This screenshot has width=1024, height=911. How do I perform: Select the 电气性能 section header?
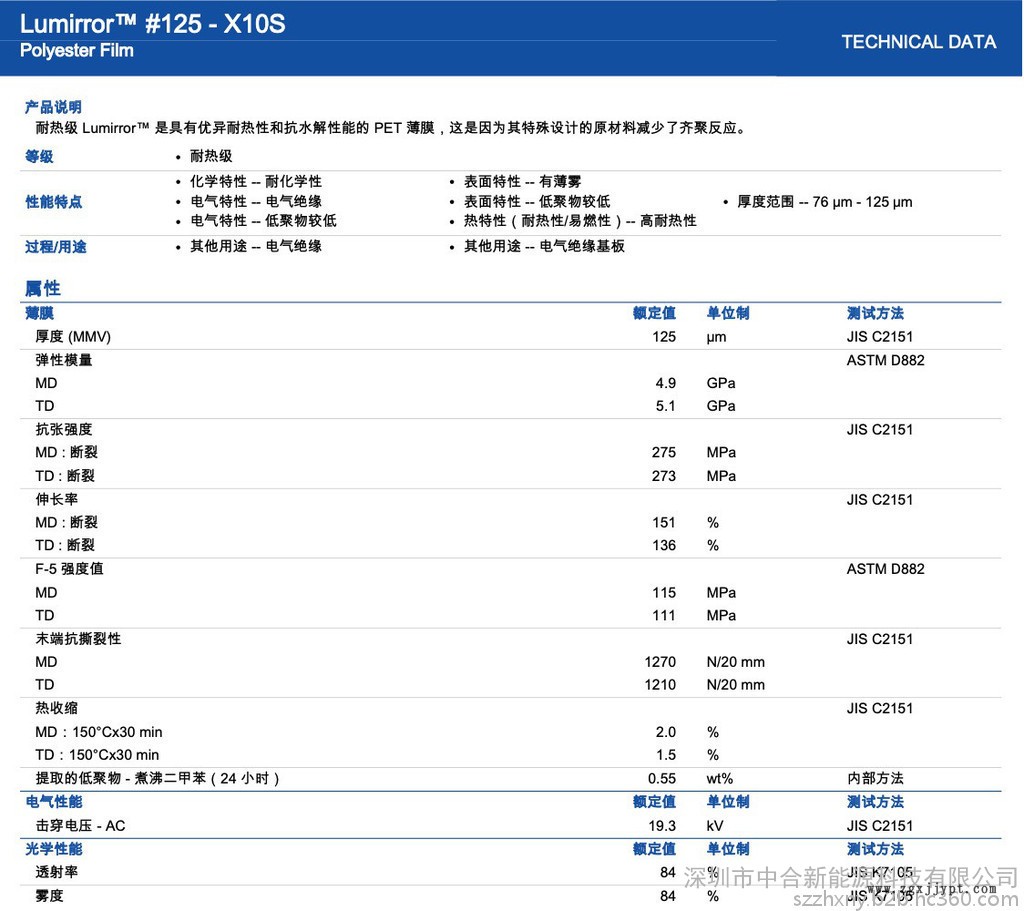(x=53, y=802)
